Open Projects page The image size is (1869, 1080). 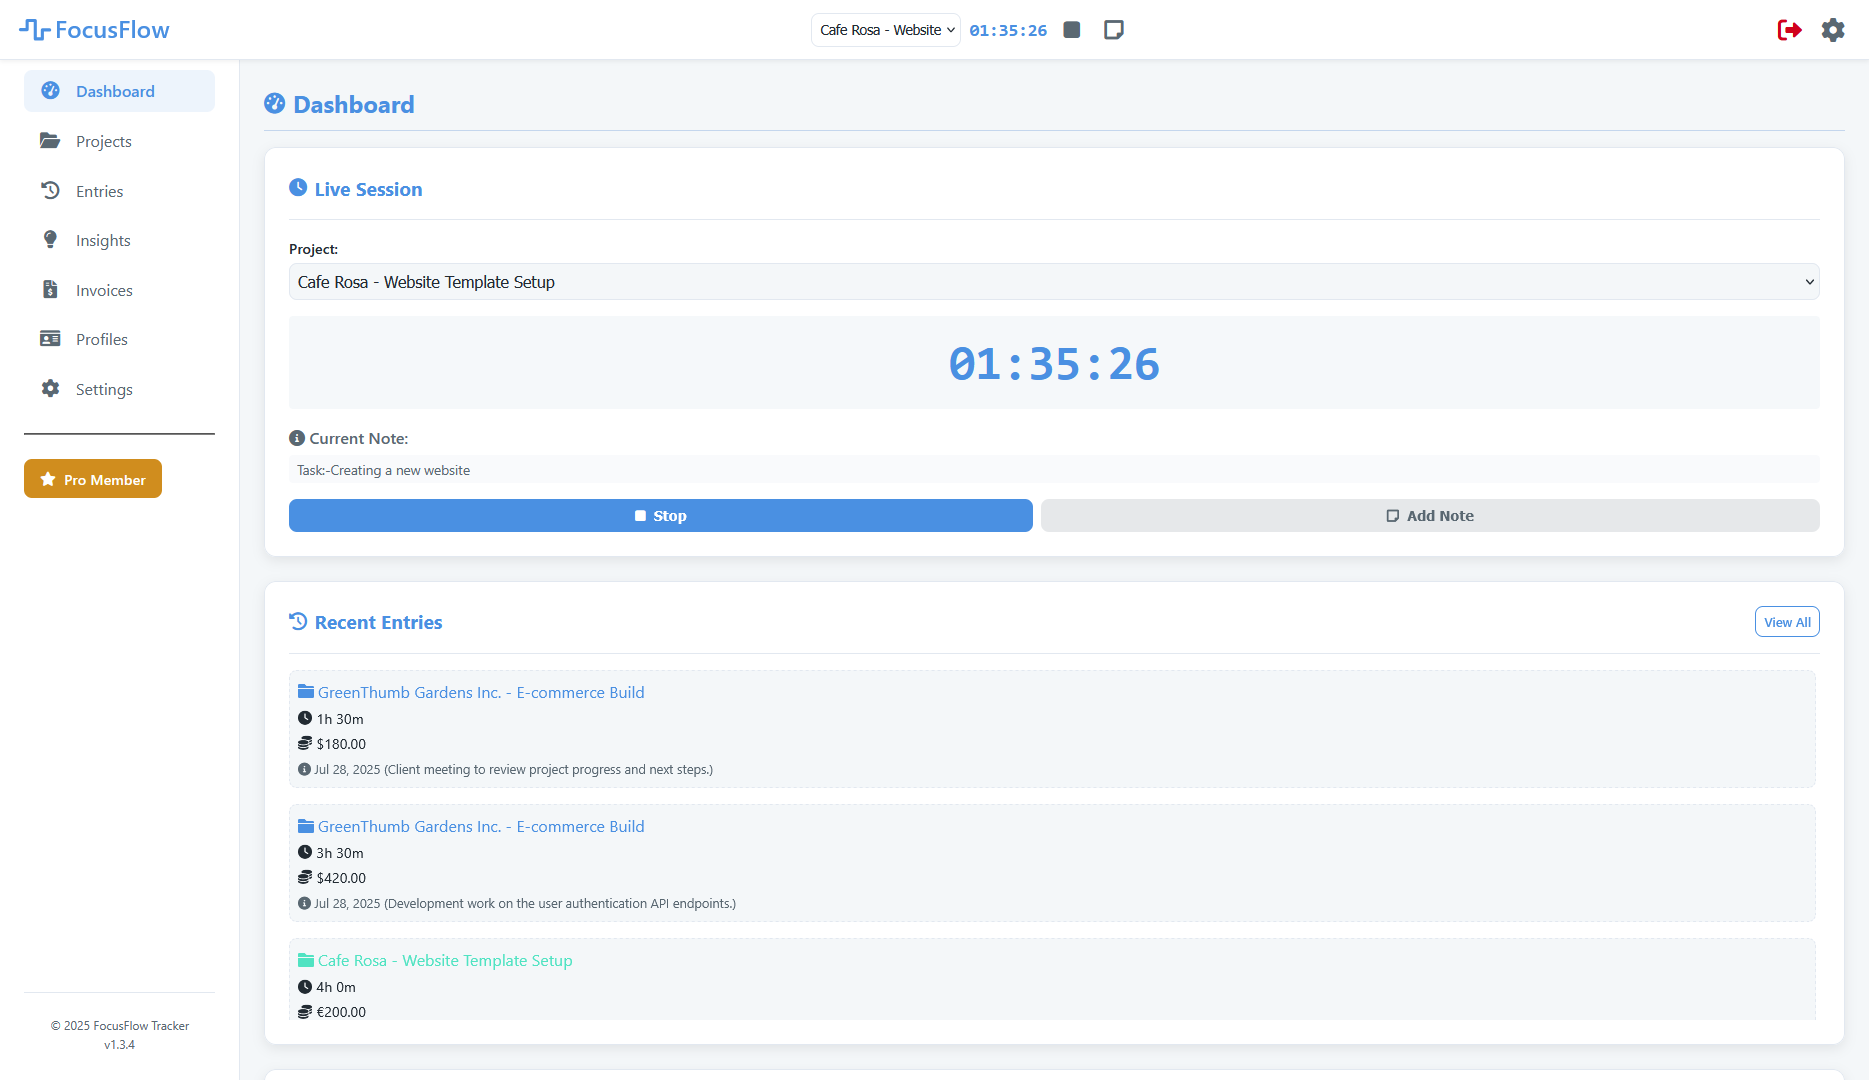tap(119, 141)
